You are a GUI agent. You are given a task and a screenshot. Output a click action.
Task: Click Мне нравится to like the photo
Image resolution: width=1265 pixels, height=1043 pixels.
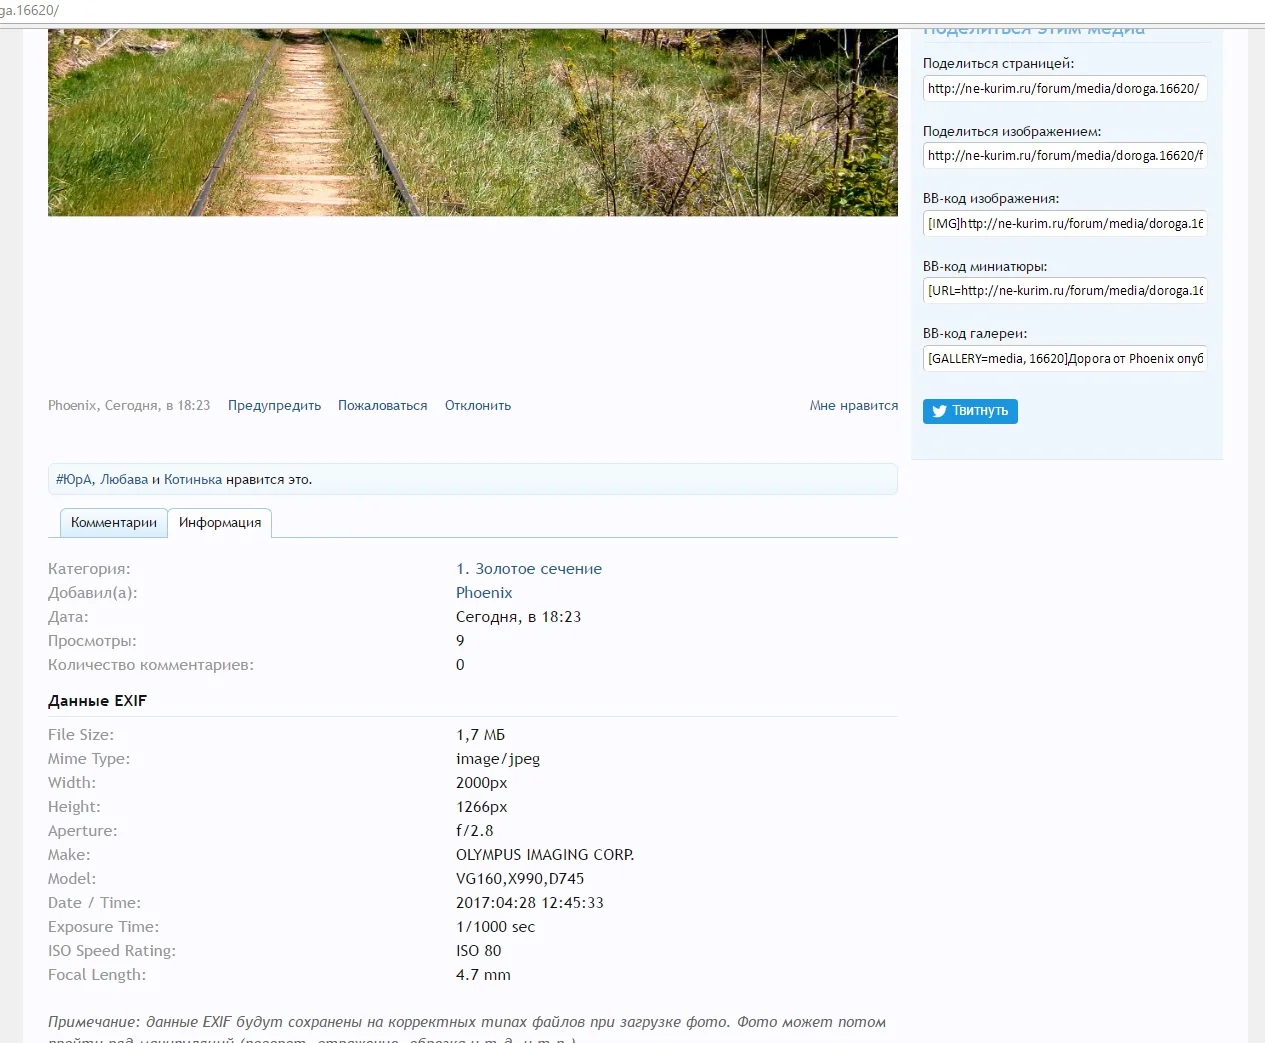[853, 405]
